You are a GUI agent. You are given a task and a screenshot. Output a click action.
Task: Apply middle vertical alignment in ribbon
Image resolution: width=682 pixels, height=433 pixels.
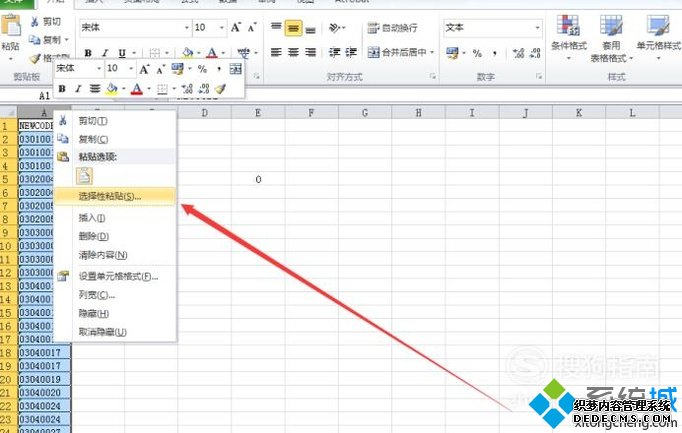pos(294,28)
